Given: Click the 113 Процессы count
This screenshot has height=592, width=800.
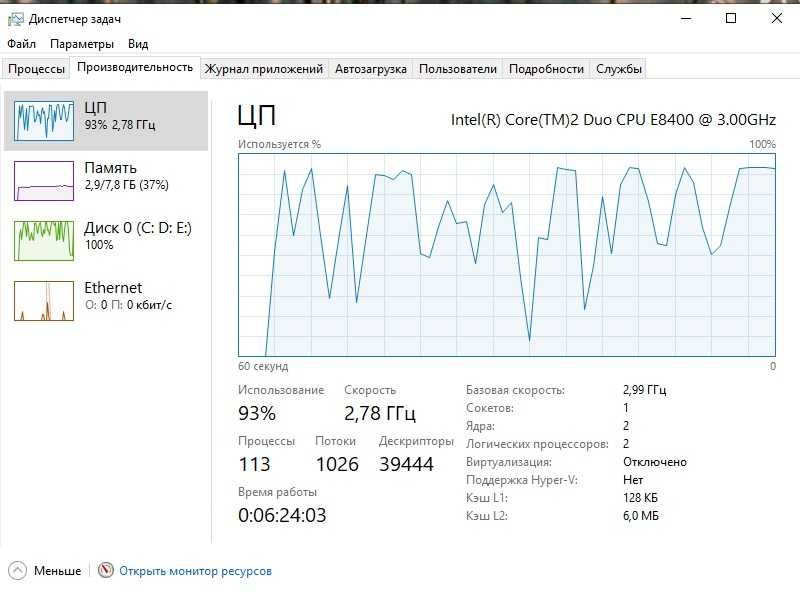Looking at the screenshot, I should 254,464.
